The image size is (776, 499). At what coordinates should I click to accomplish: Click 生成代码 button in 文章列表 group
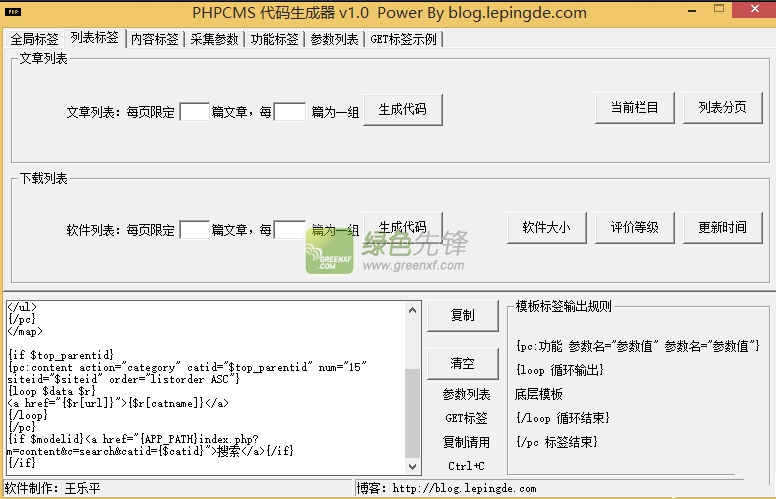tap(403, 109)
